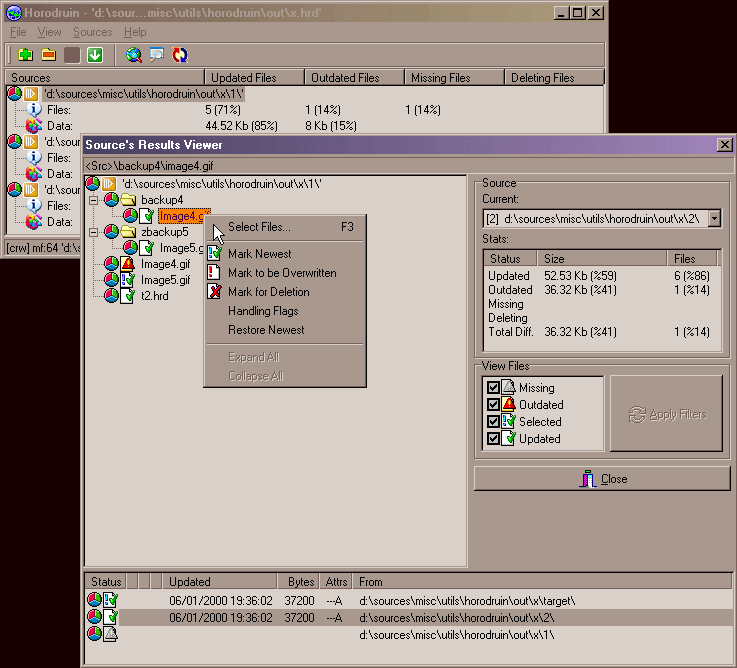The width and height of the screenshot is (737, 668).
Task: Open the Sources menu in the menu bar
Action: click(x=93, y=32)
